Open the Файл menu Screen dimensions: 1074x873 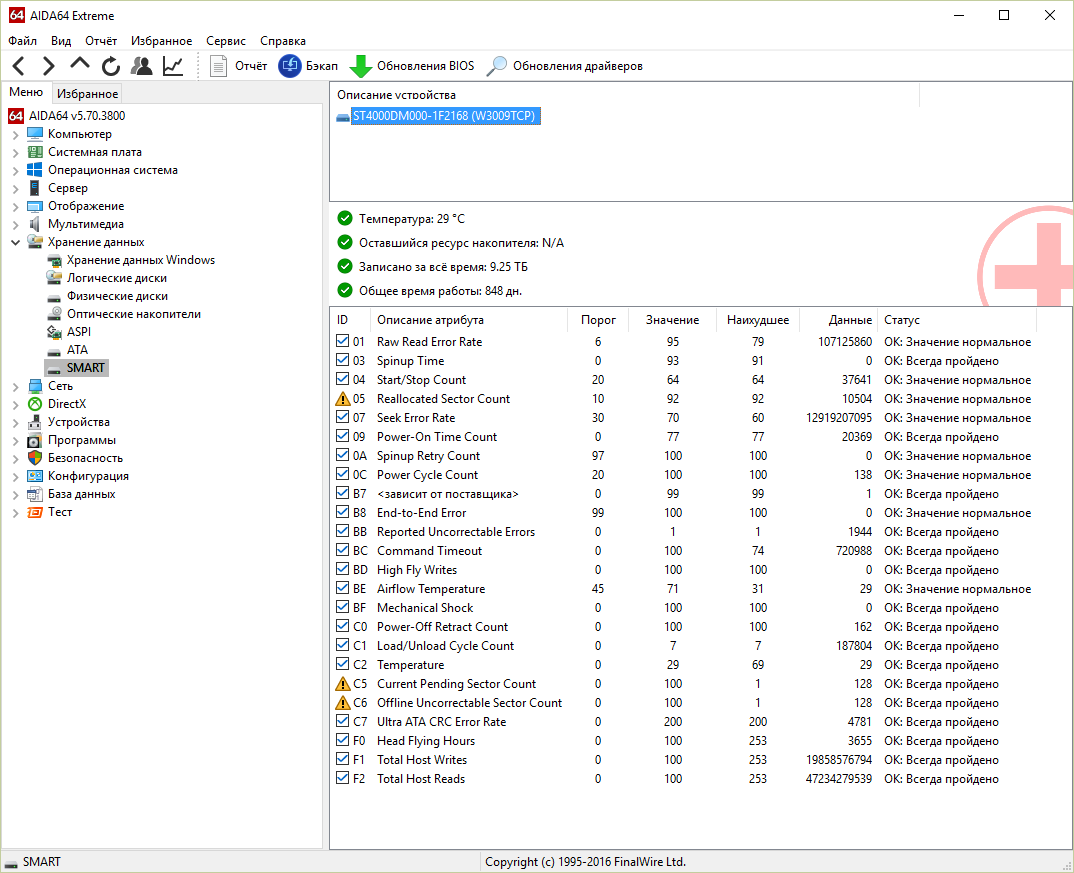(x=23, y=41)
